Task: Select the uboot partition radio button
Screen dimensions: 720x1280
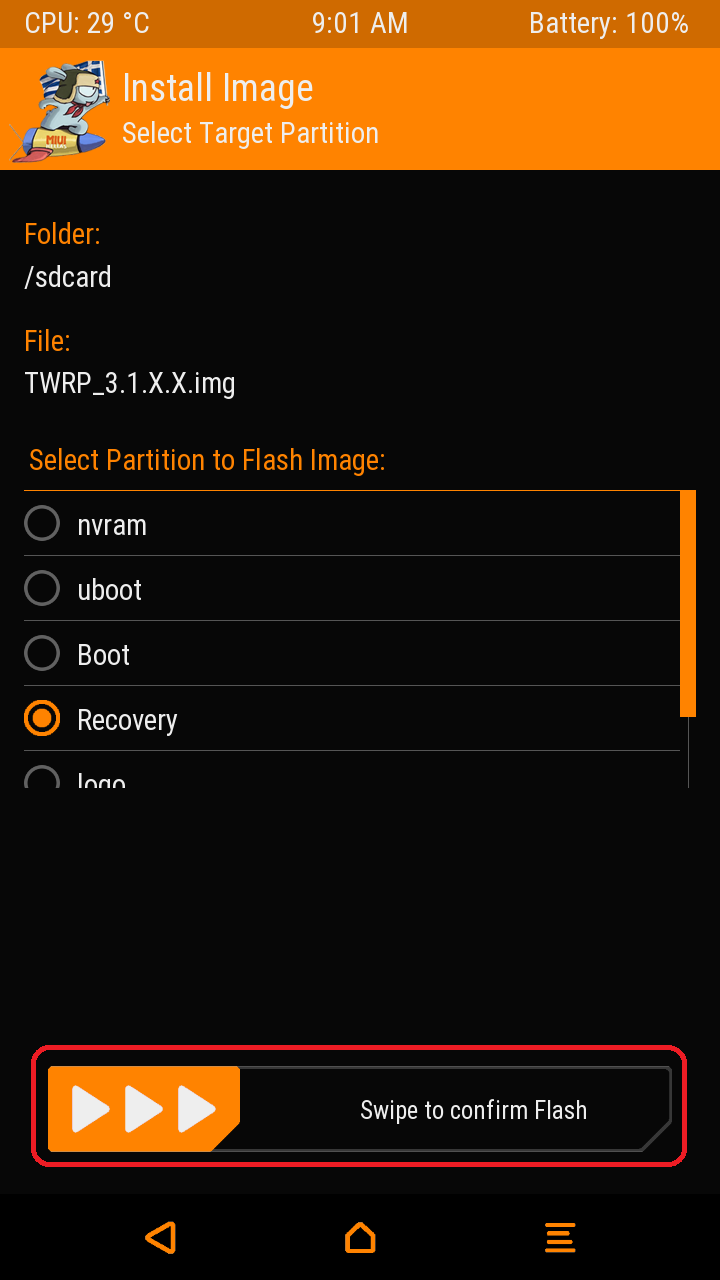Action: (x=42, y=588)
